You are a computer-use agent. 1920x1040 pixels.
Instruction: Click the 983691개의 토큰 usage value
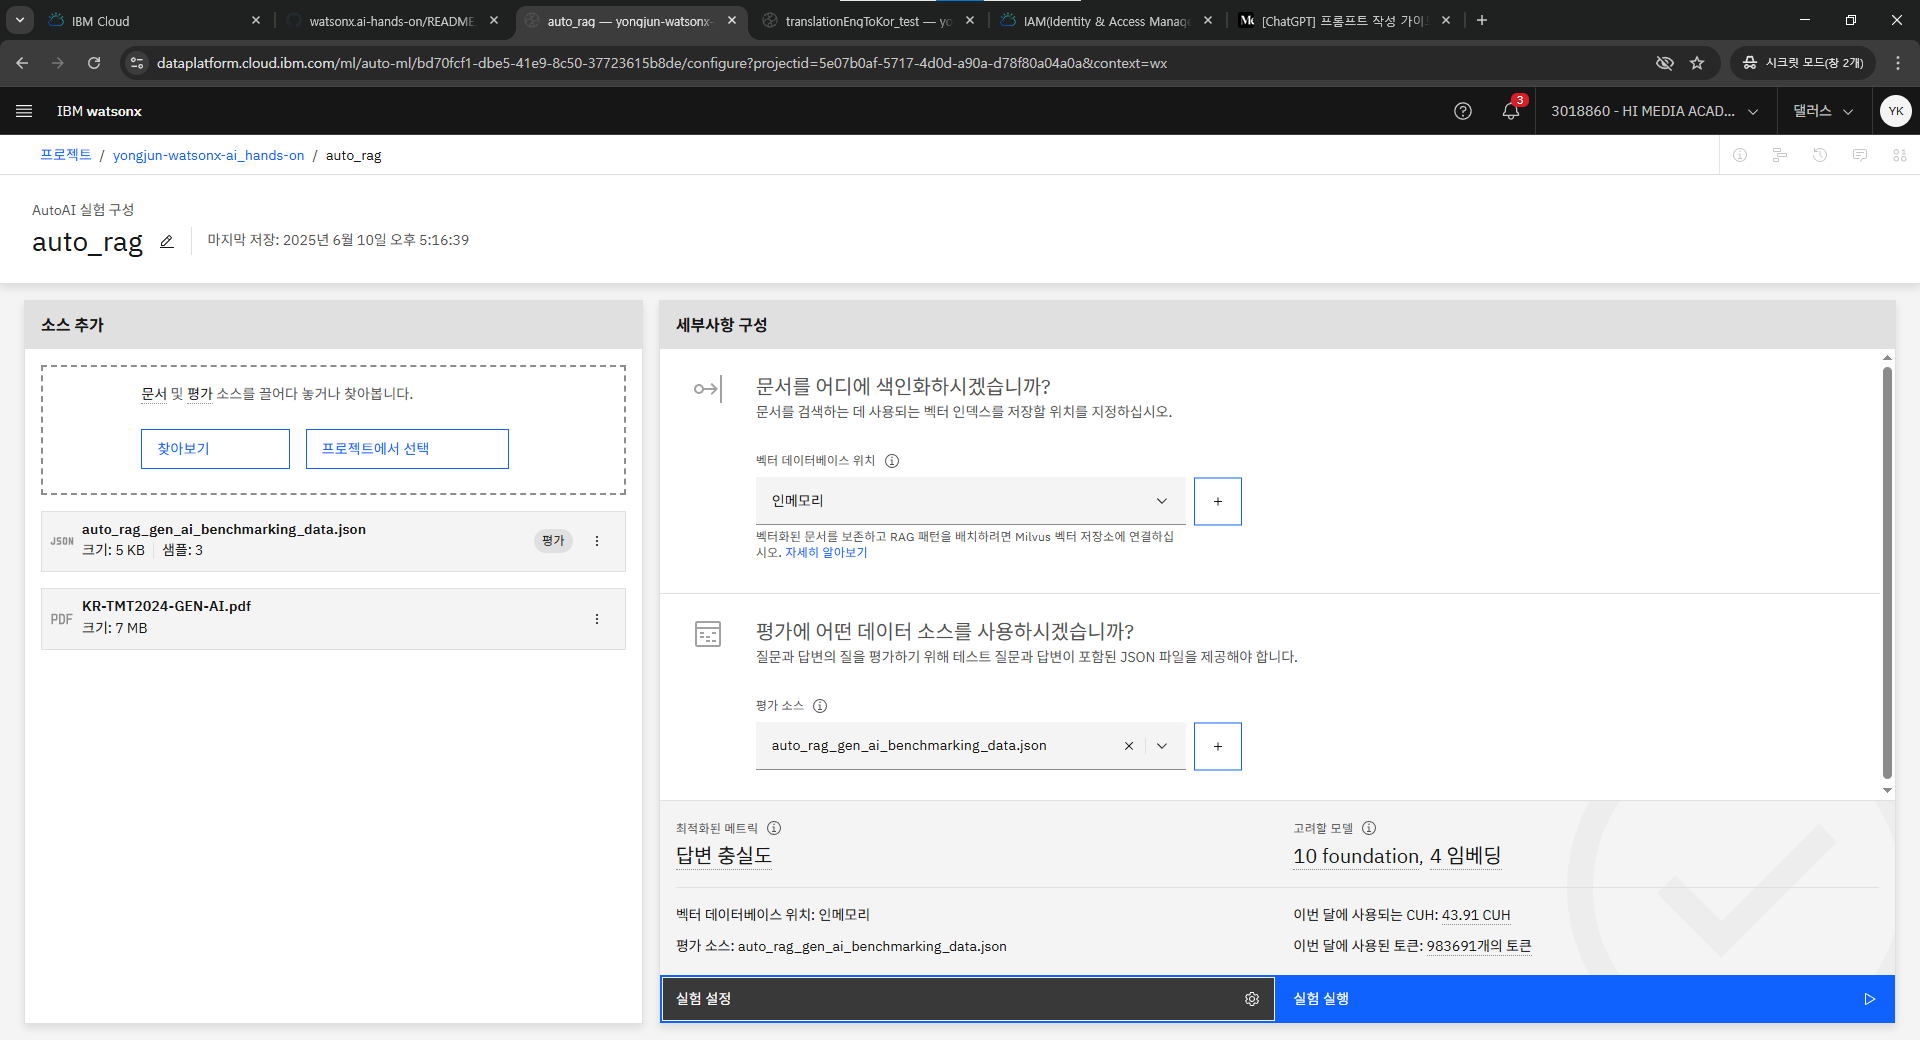click(1479, 946)
